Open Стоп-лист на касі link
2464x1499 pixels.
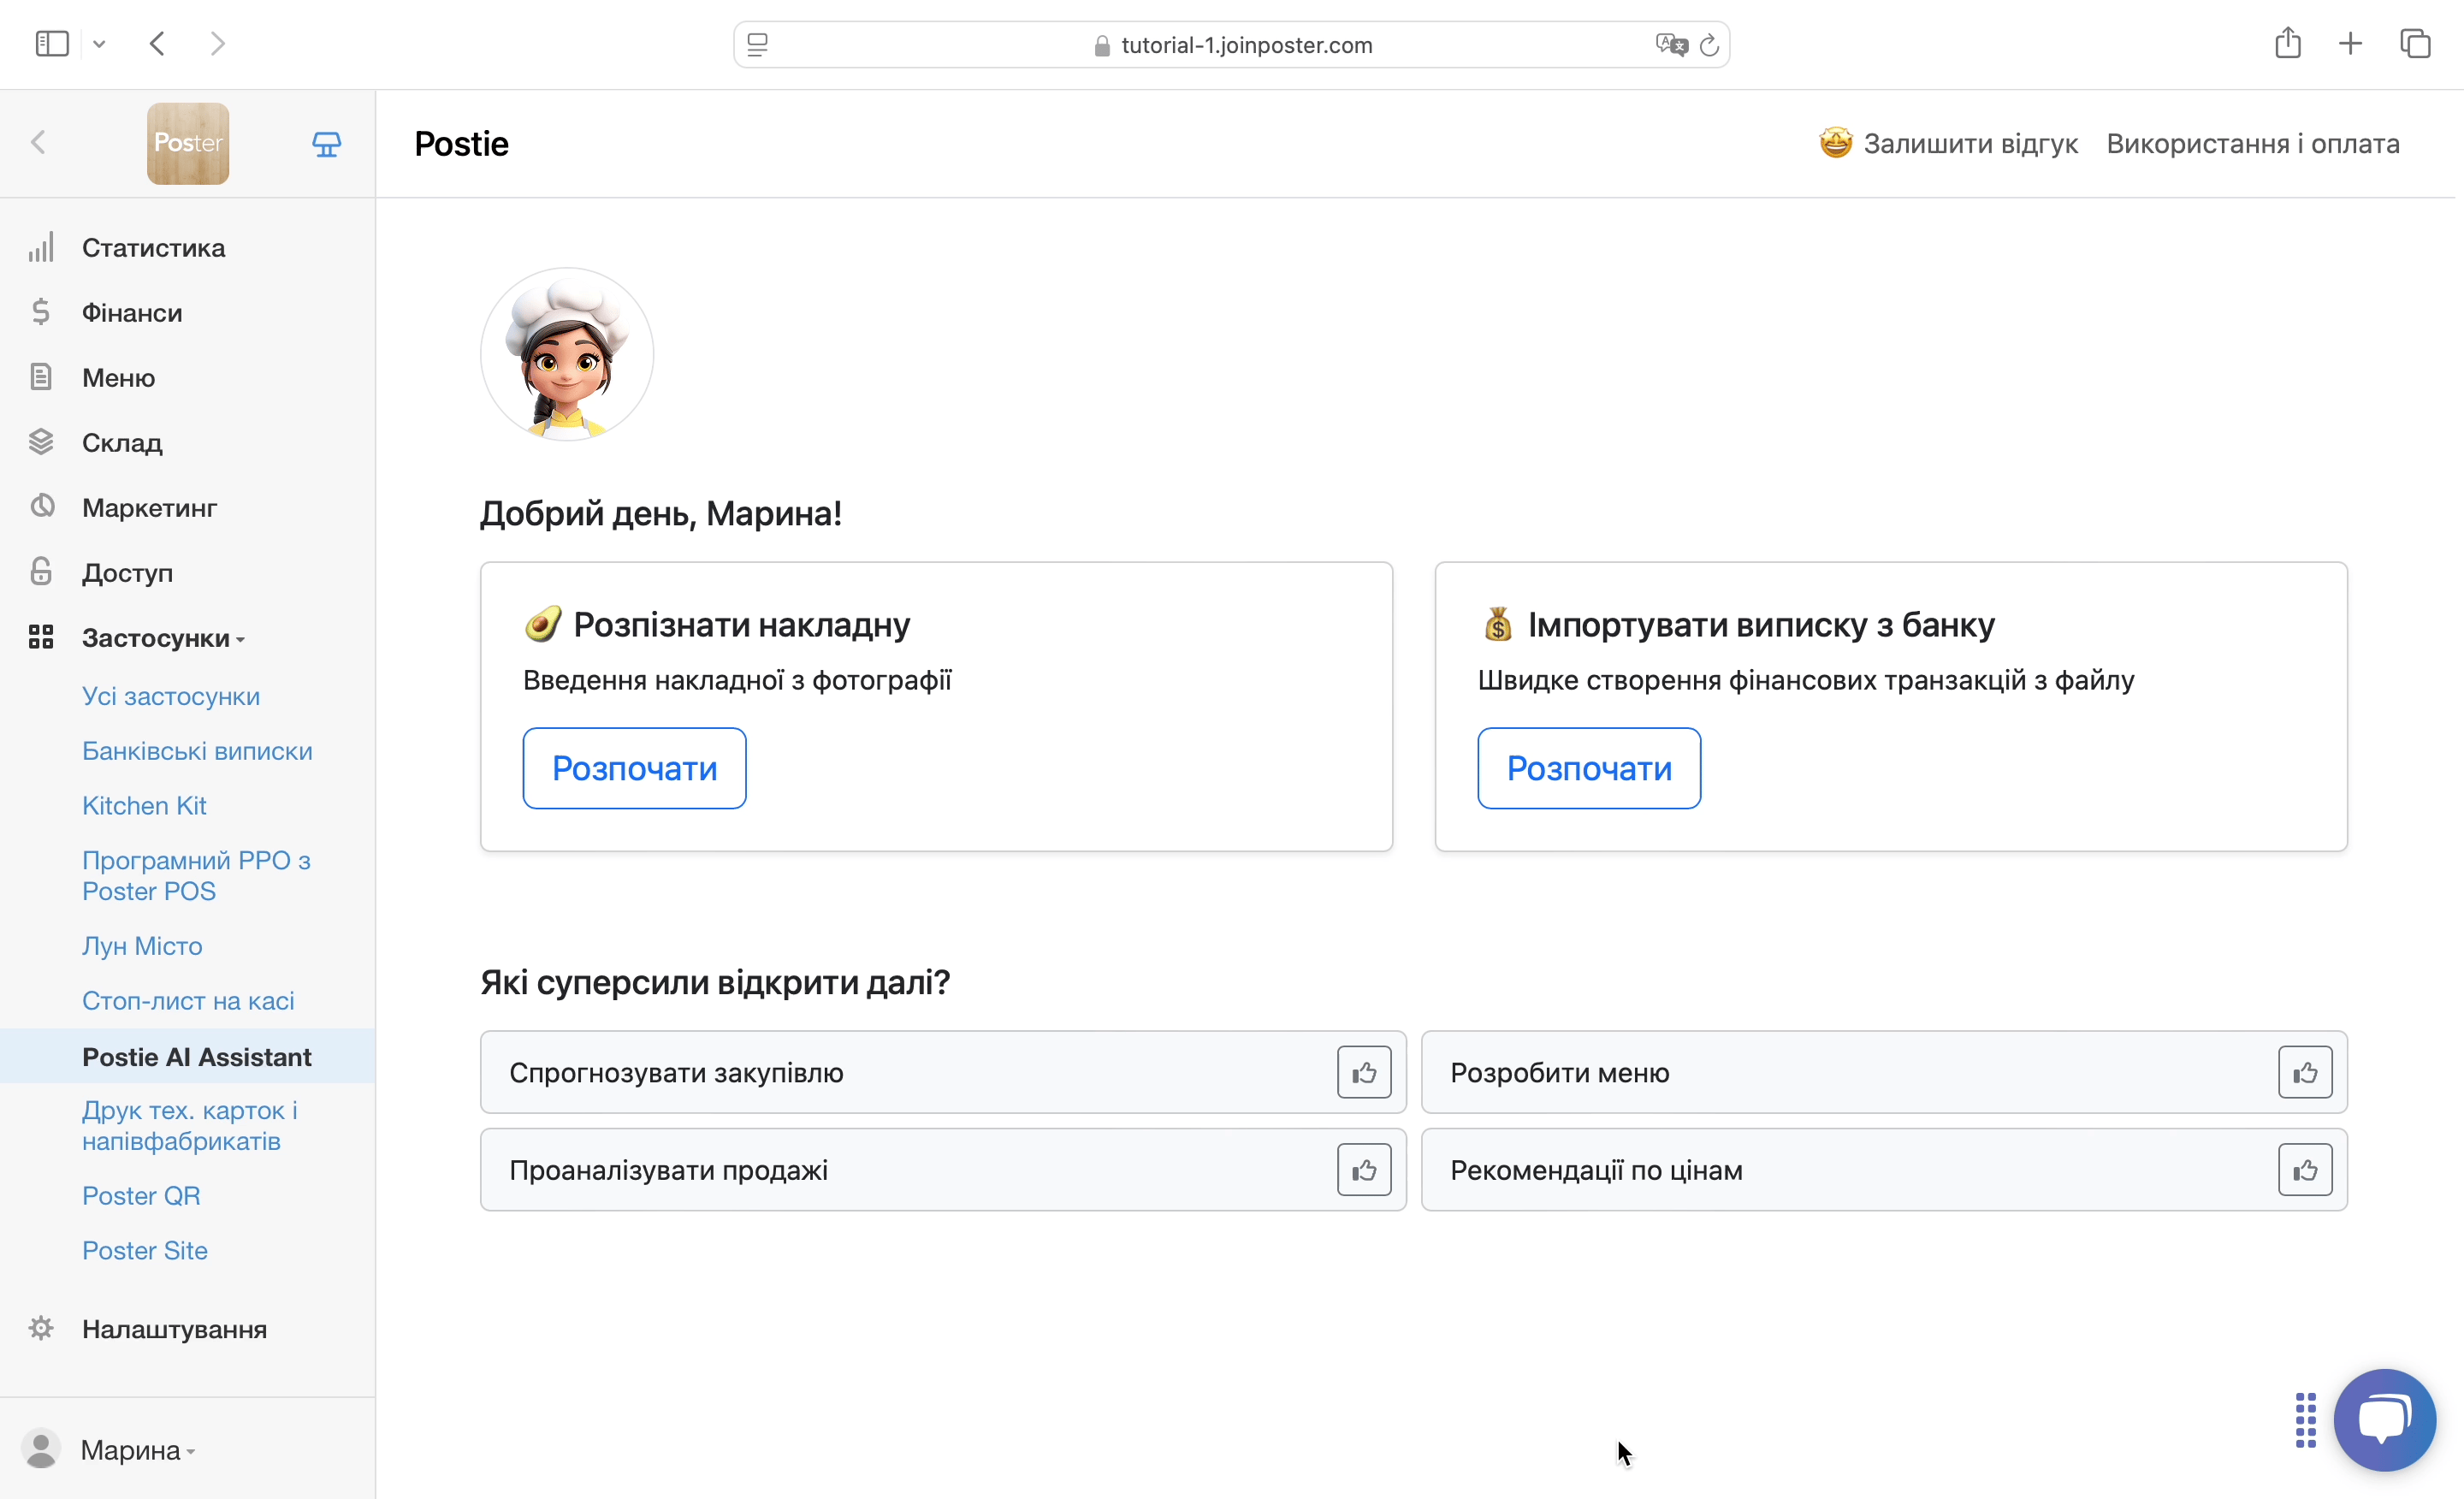click(188, 1001)
